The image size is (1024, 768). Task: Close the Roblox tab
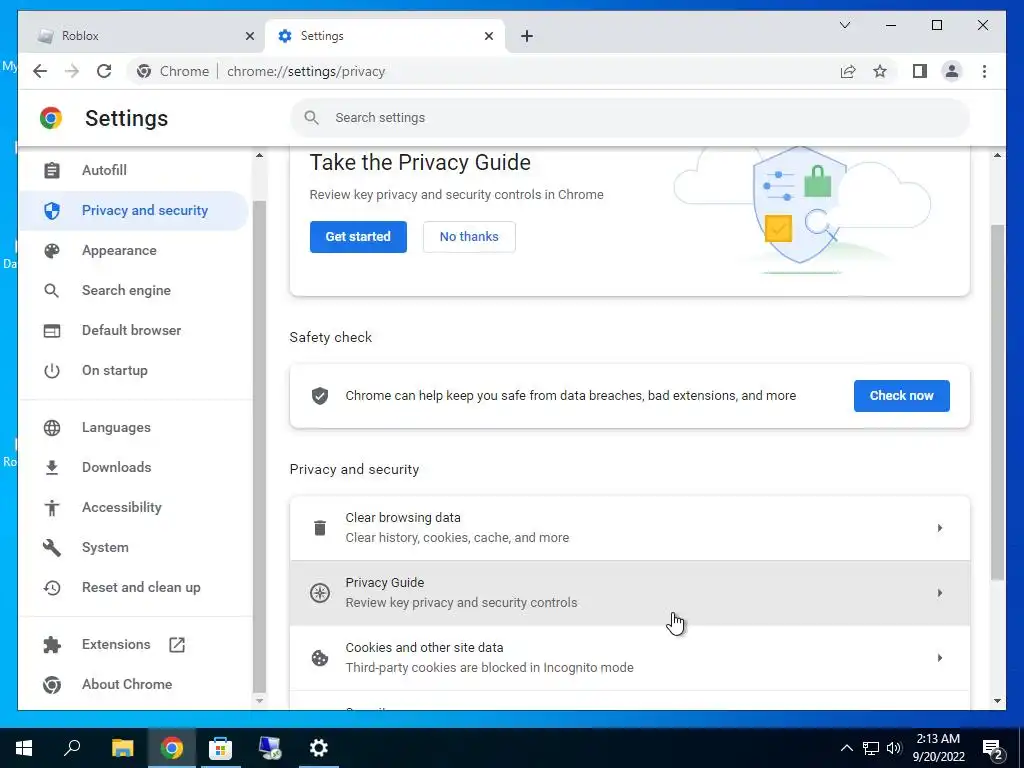point(249,36)
